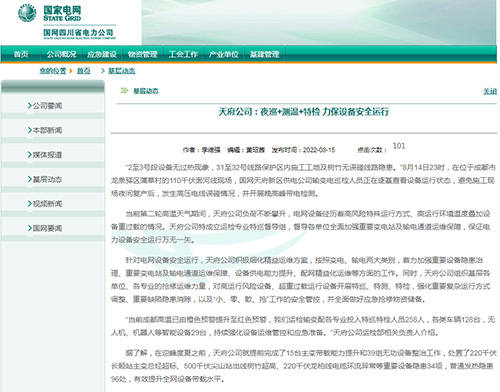This screenshot has height=392, width=500.
Task: Click the paragraph starting 当前第二轮高温天气期间
Action: pos(301,227)
